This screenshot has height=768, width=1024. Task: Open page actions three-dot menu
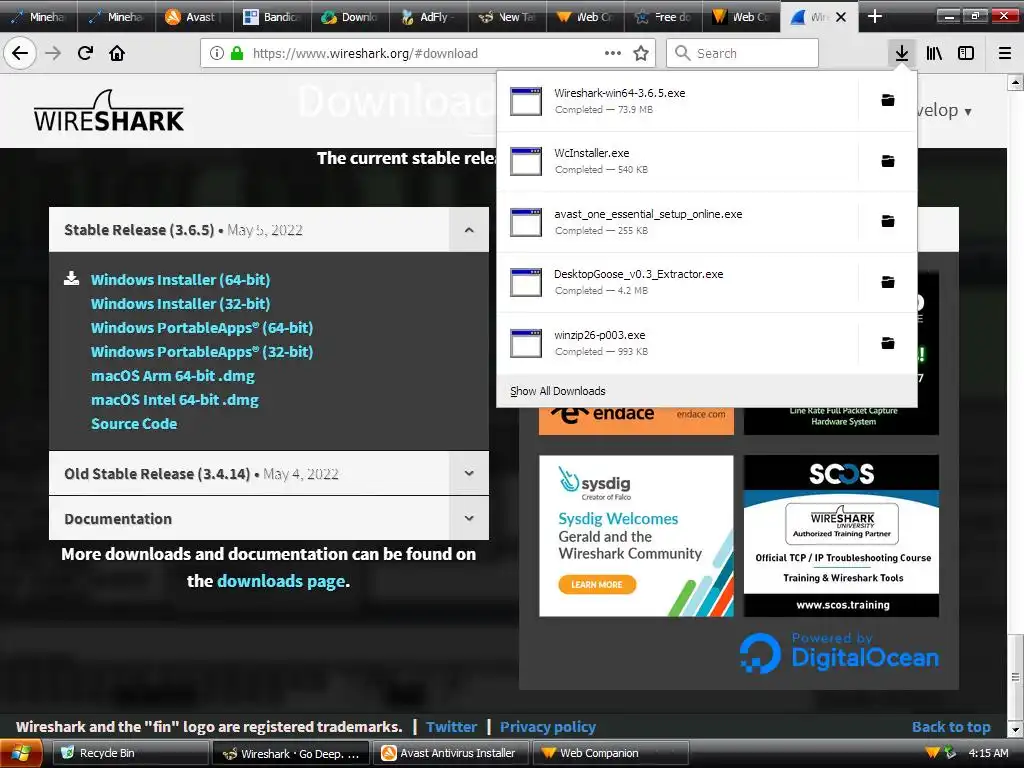[x=613, y=54]
